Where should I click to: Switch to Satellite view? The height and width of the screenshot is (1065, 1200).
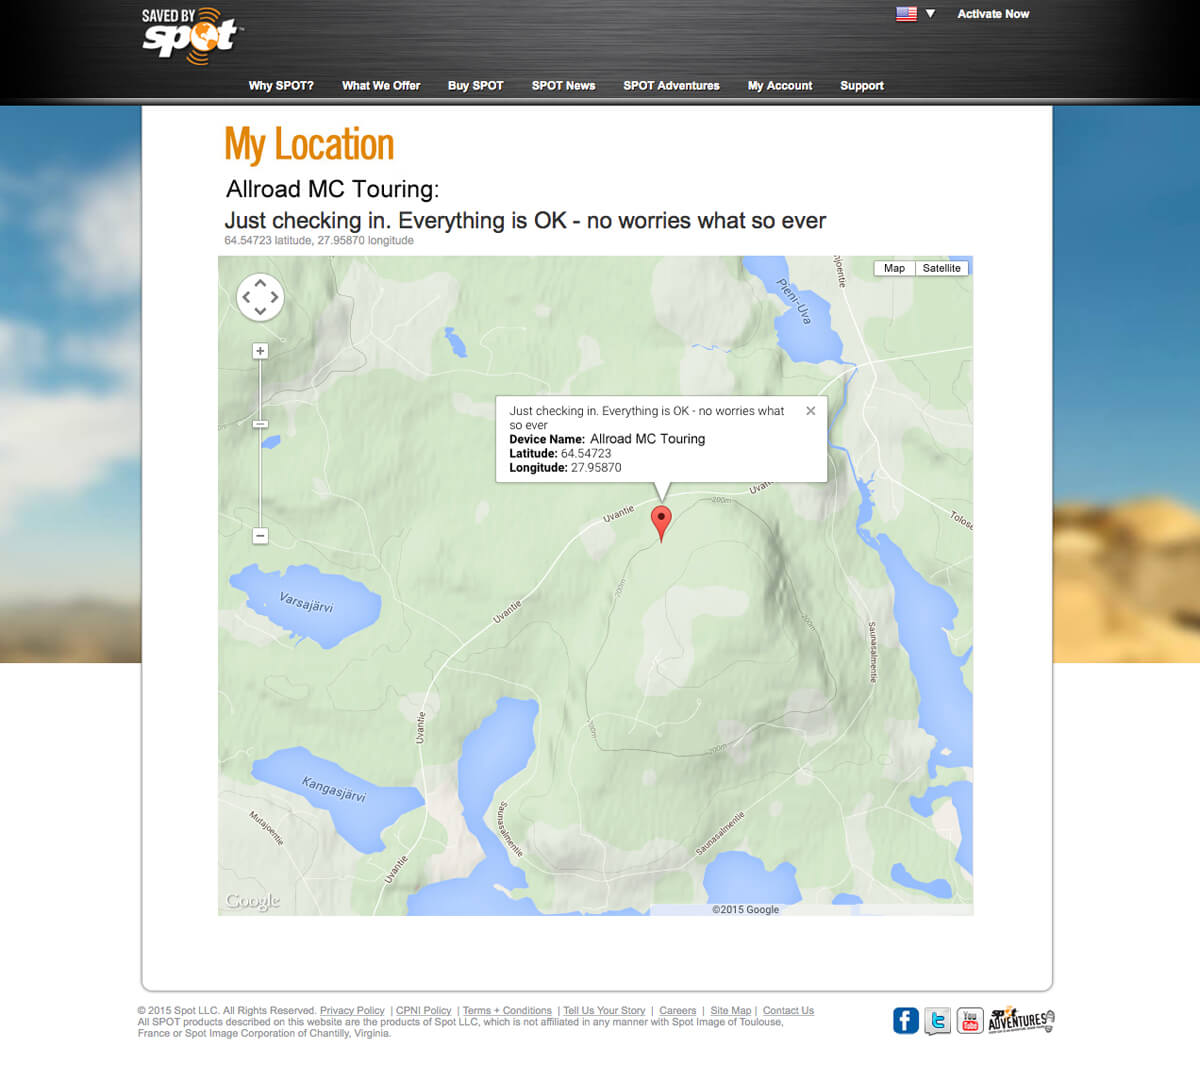point(941,268)
